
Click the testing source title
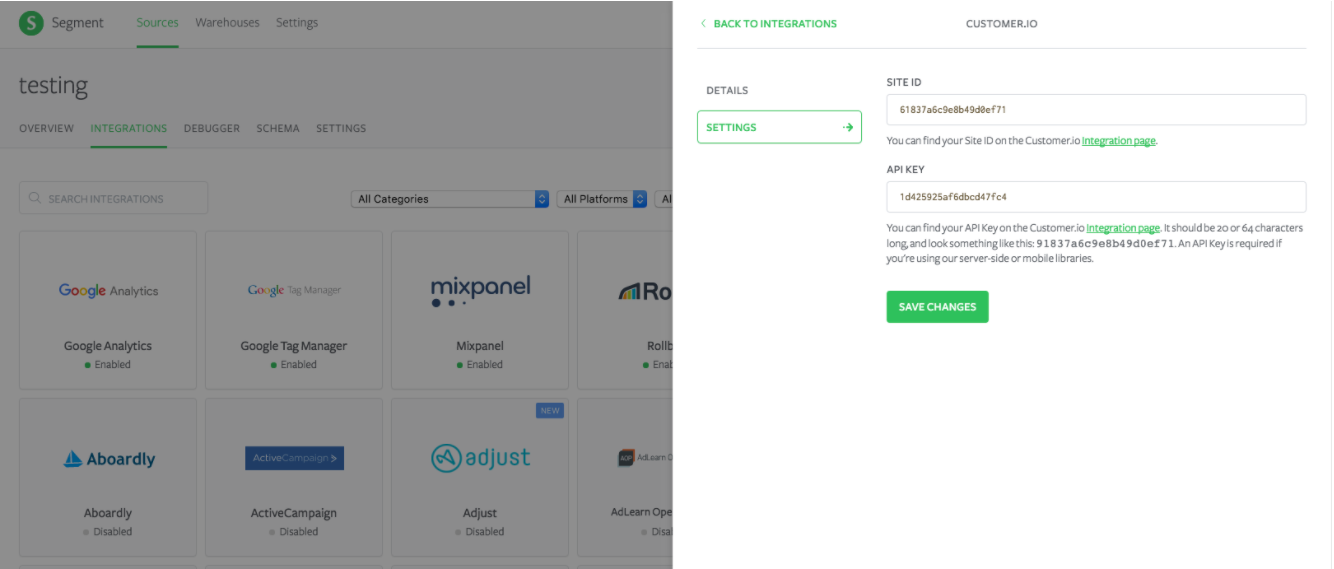tap(53, 86)
